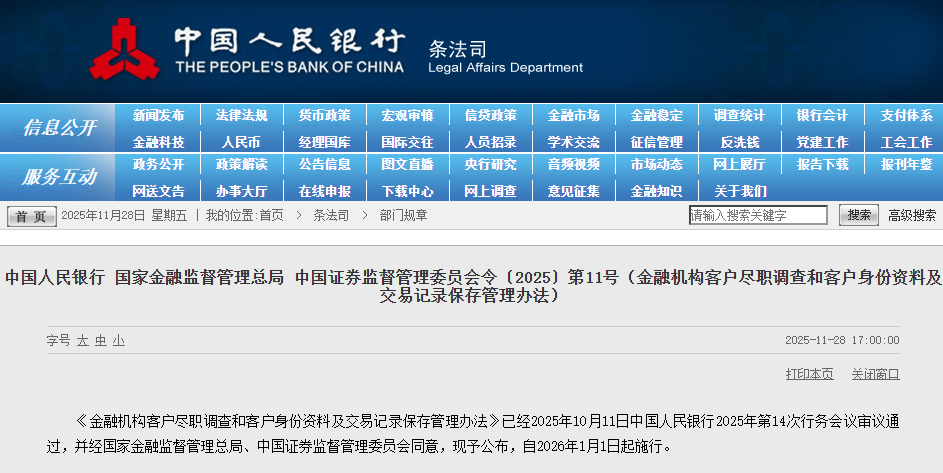Visit 金融知识 page
This screenshot has height=473, width=943.
(656, 191)
